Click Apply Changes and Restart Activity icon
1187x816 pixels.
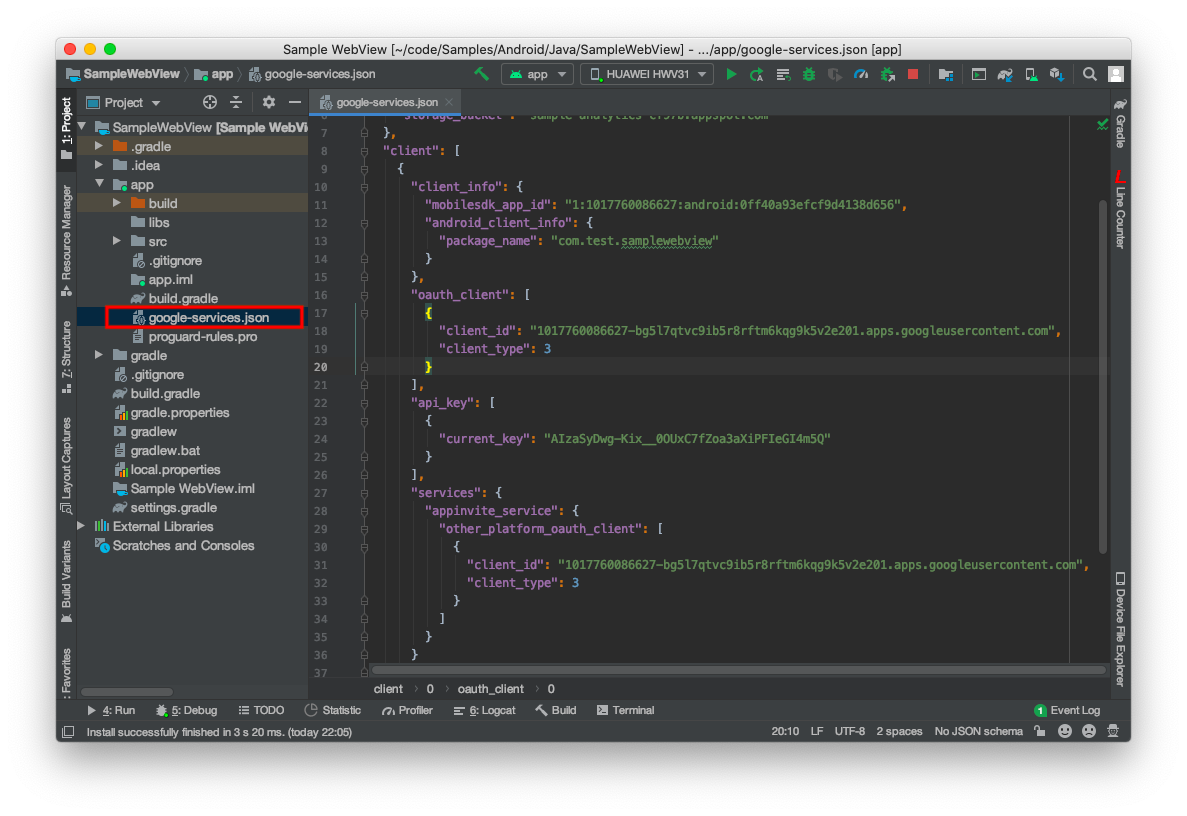pyautogui.click(x=756, y=74)
